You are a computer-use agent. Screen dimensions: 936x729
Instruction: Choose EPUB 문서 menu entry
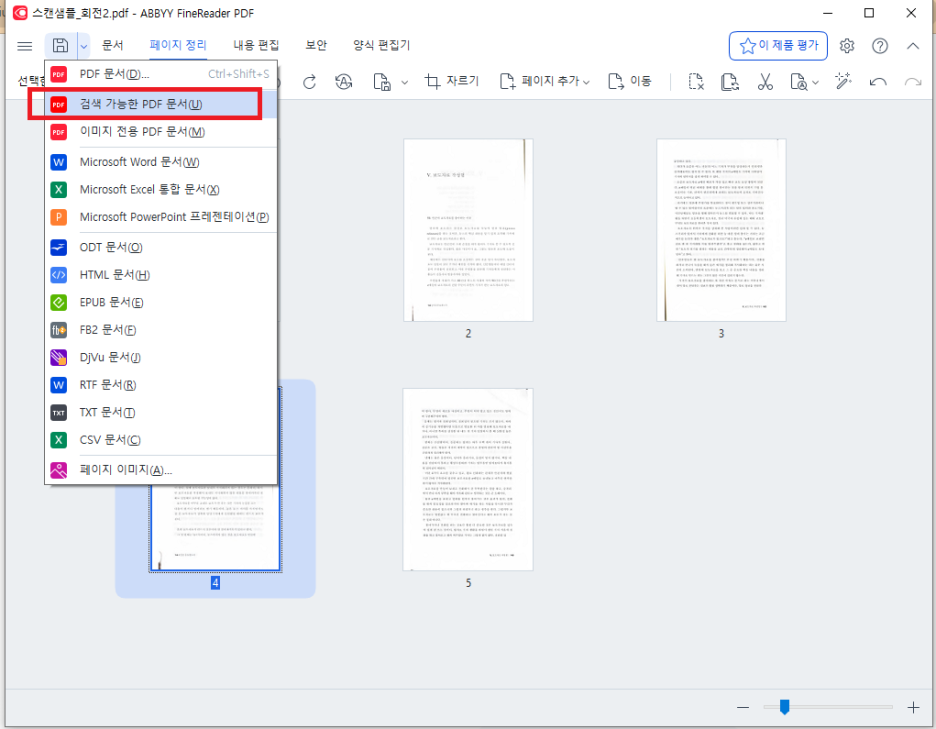pyautogui.click(x=161, y=302)
